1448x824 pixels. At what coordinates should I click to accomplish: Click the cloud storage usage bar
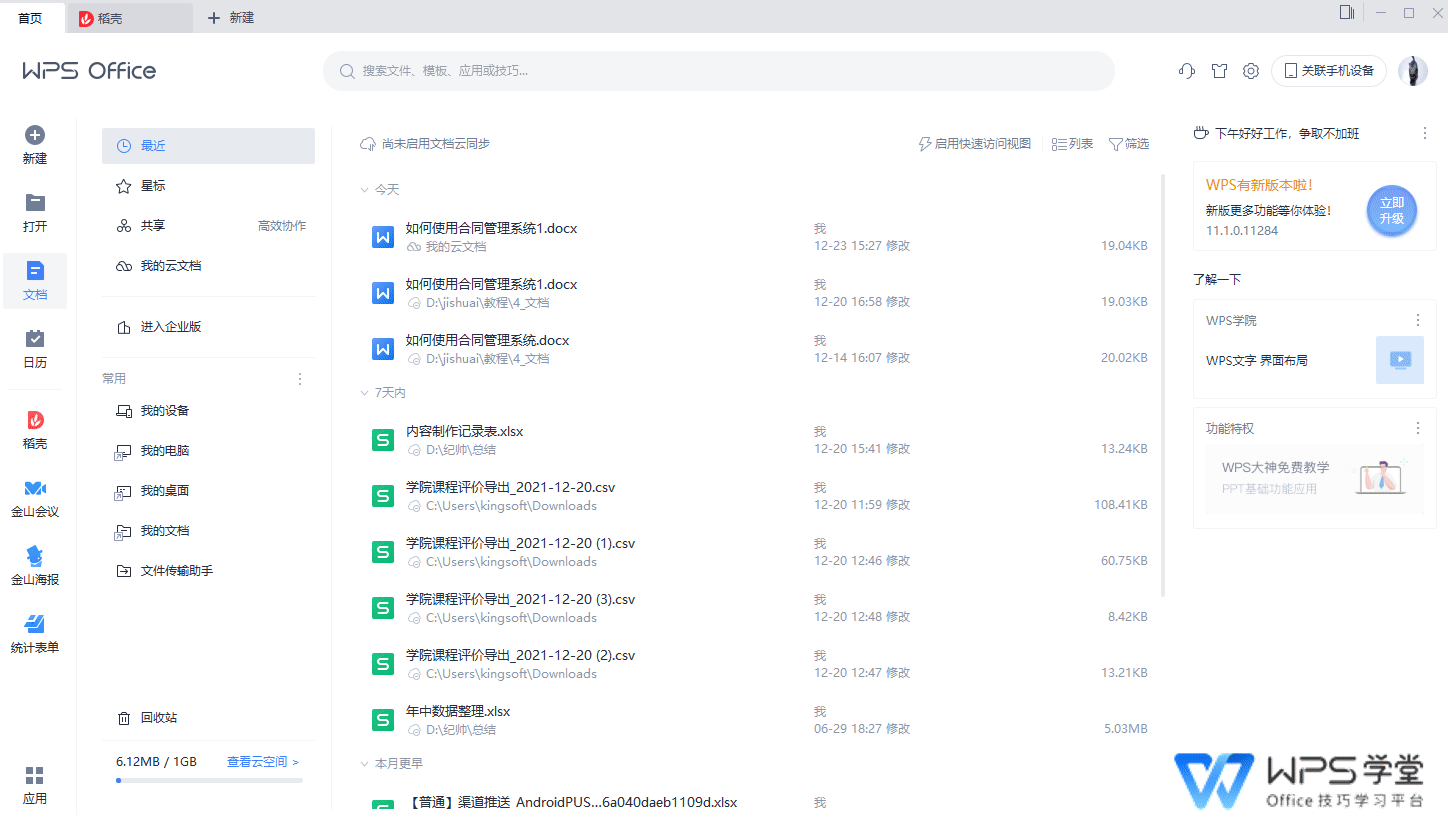(x=209, y=780)
